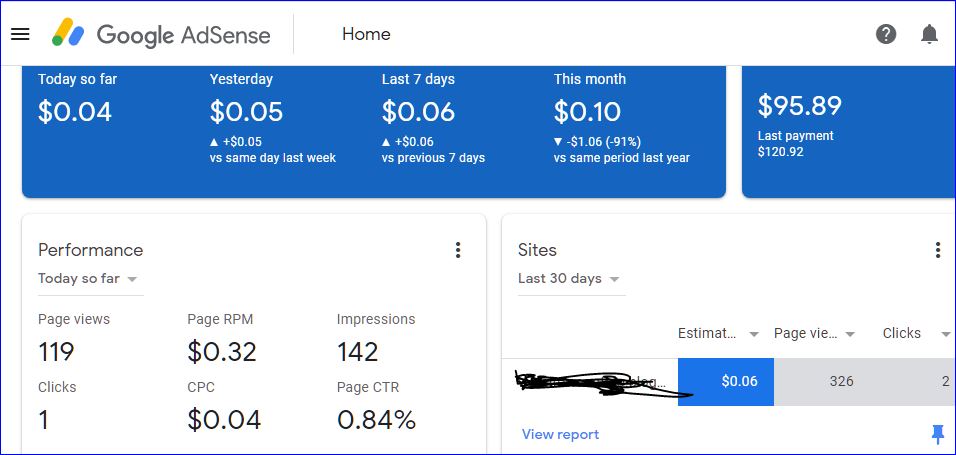Click the Page CTR 0.84% value
Screen dimensions: 956x455
[376, 420]
